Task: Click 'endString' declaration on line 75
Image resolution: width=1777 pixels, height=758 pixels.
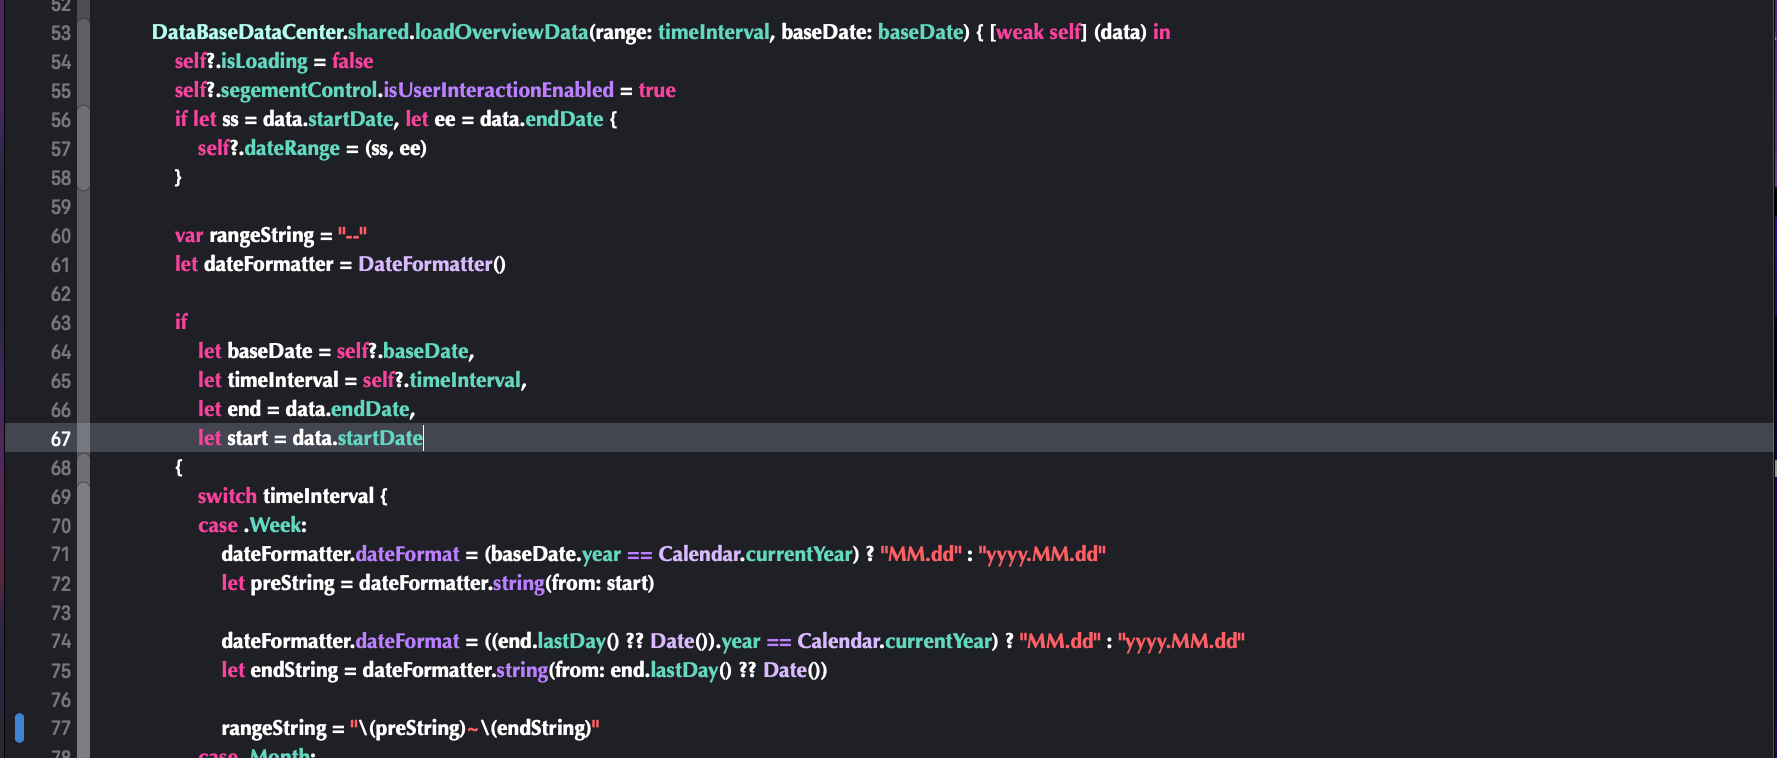Action: [x=294, y=670]
